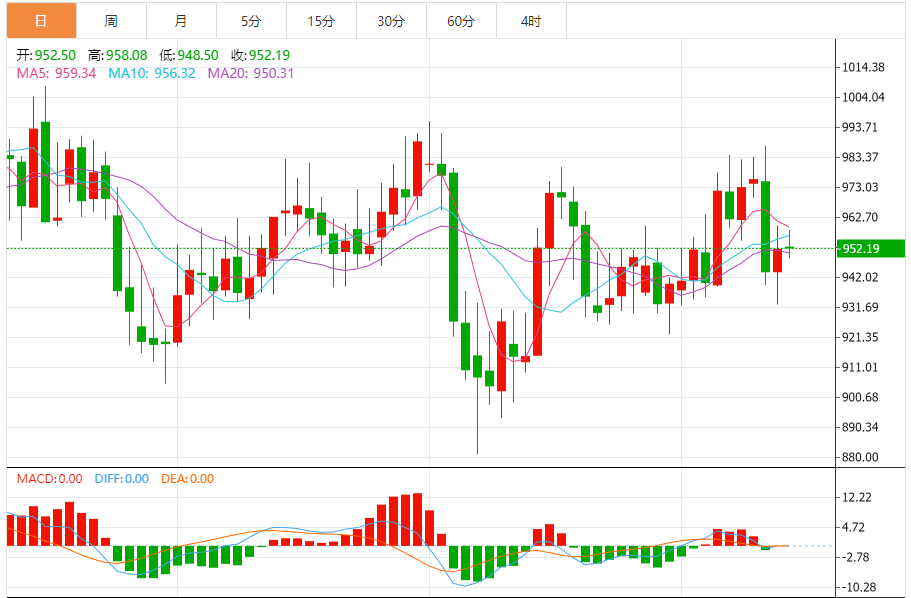Click the 高:958.08 high price value
This screenshot has height=598, width=911.
118,55
